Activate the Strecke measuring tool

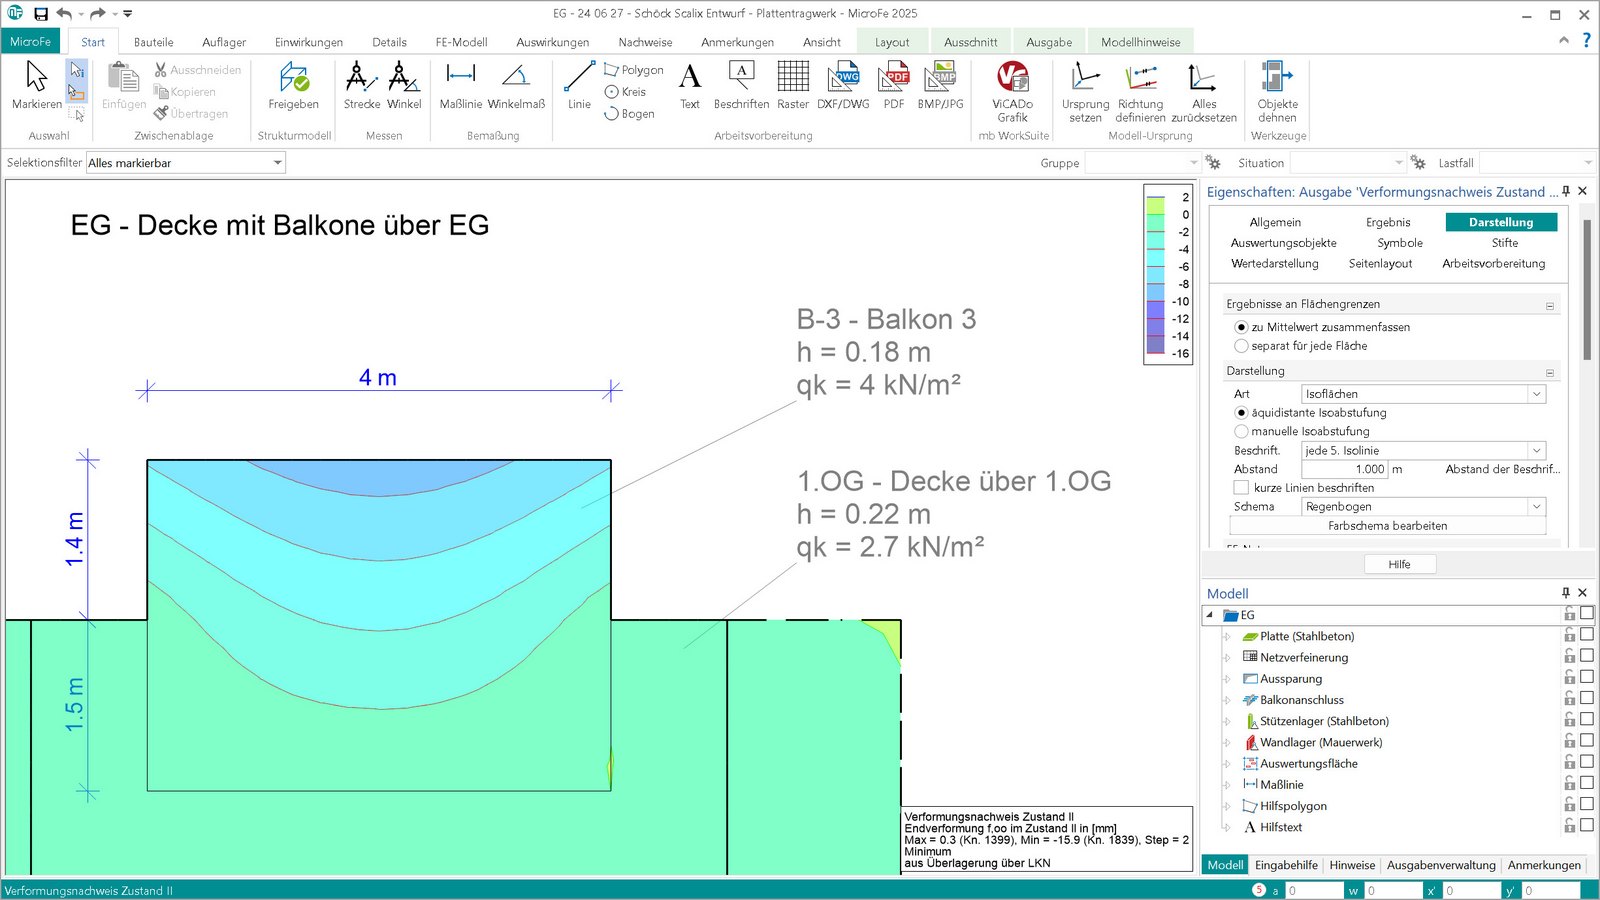tap(361, 85)
